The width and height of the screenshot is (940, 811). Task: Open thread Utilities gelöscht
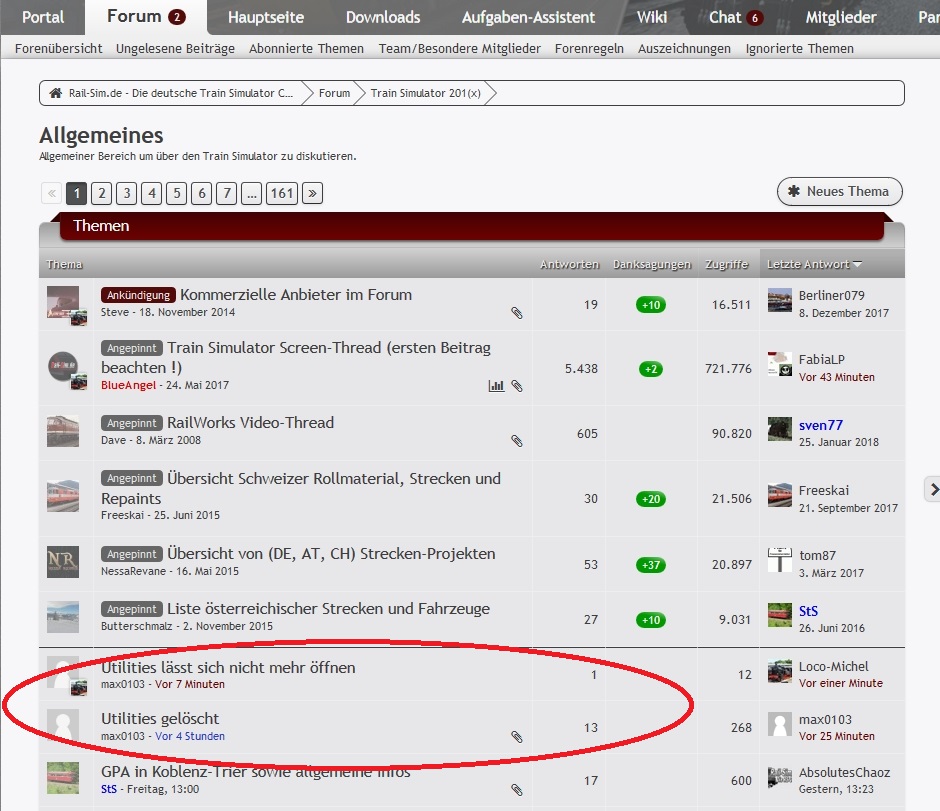159,718
